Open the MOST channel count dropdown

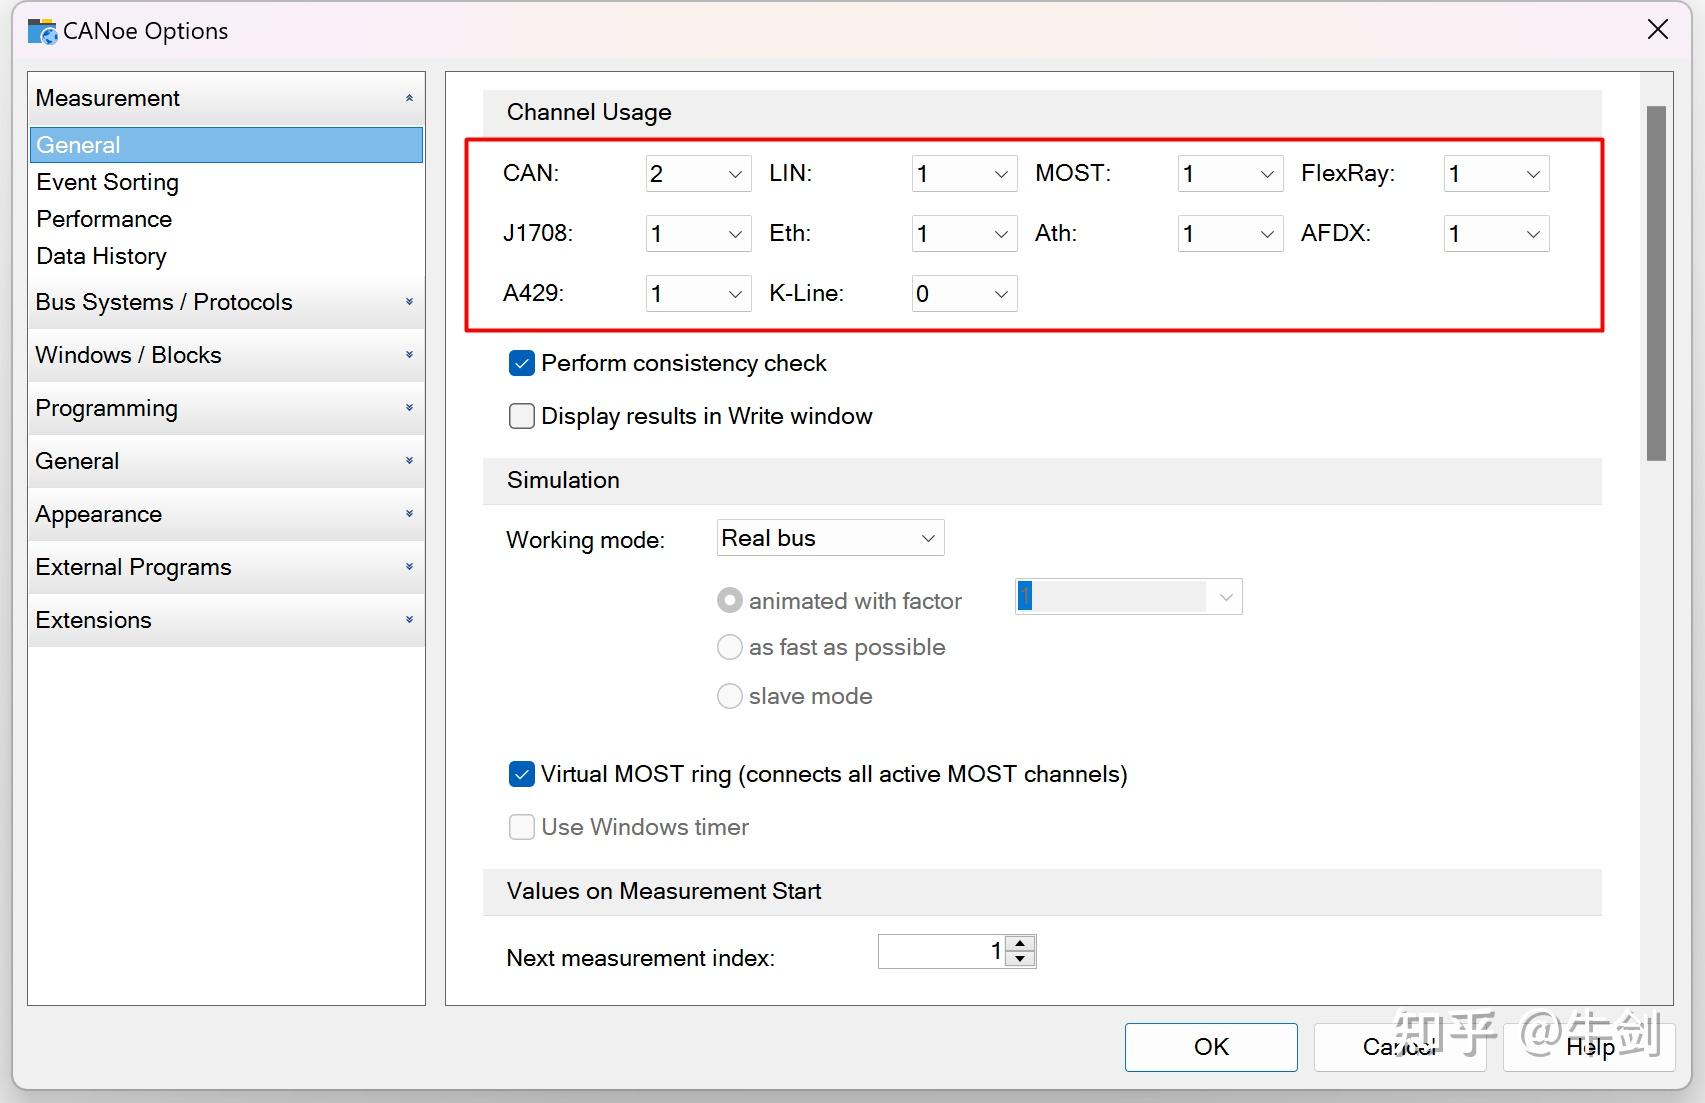(x=1230, y=174)
